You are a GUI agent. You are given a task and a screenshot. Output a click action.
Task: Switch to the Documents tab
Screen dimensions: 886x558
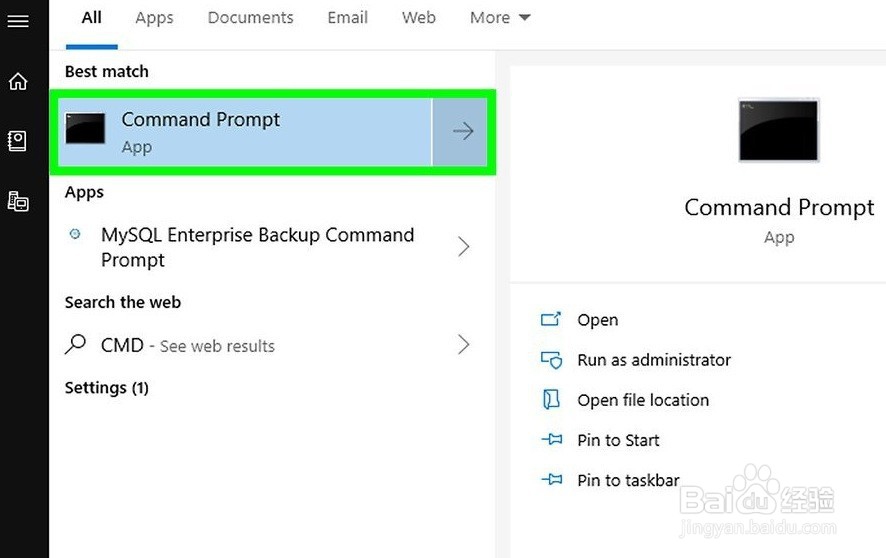tap(250, 18)
